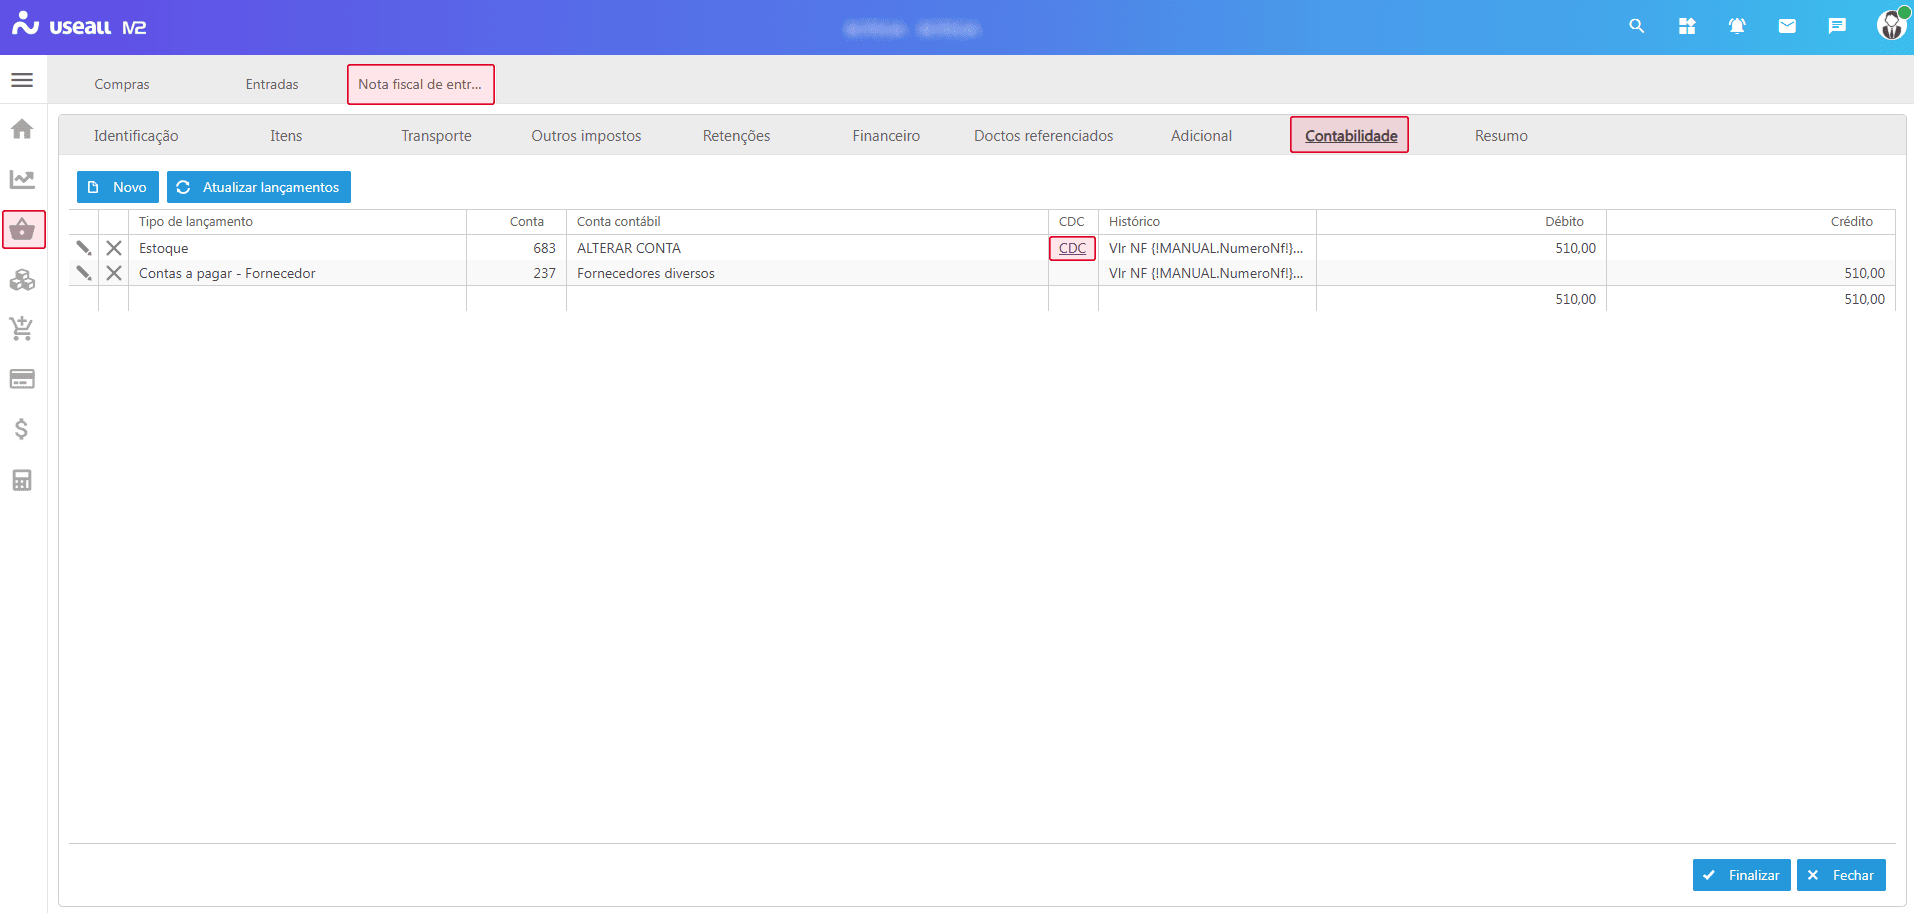
Task: Switch to the Financeiro tab
Action: pos(885,136)
